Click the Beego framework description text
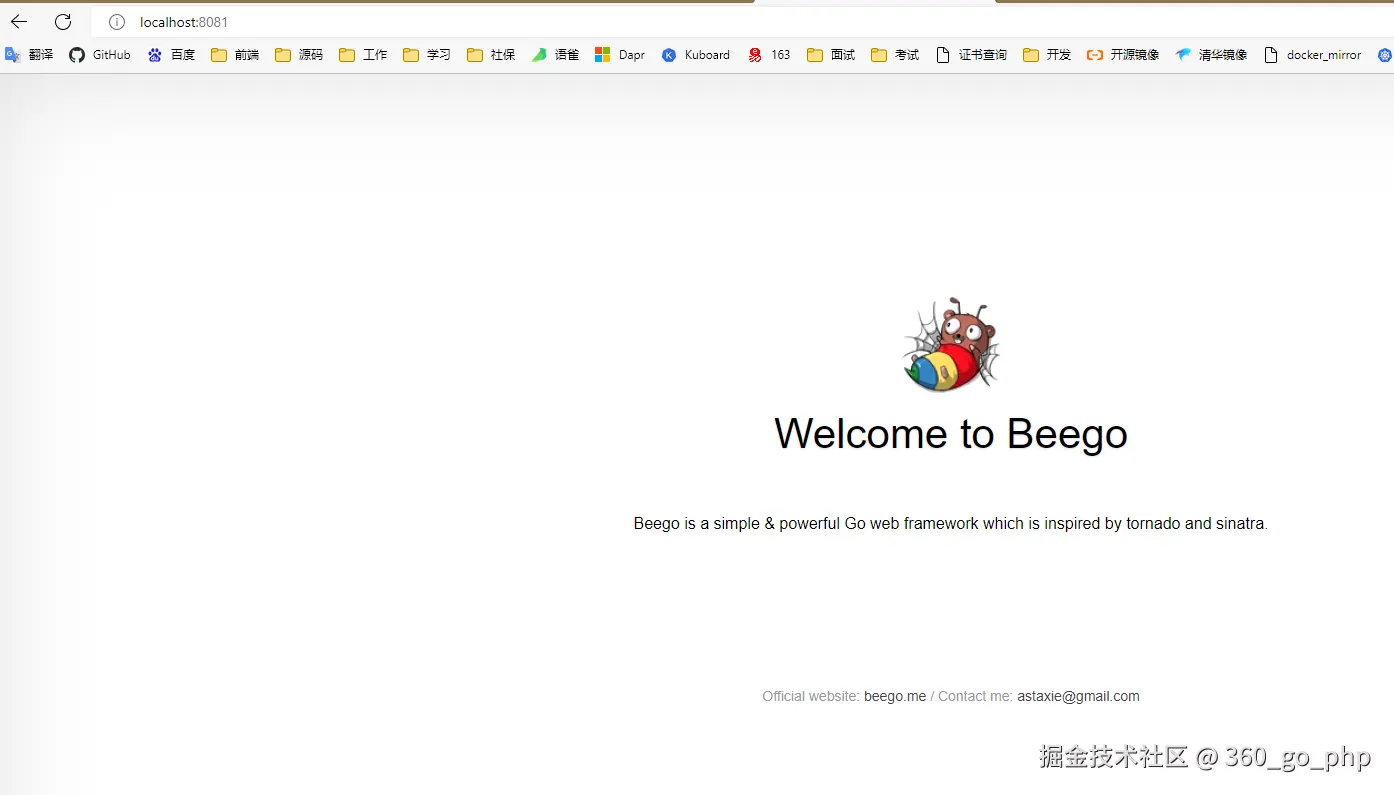 [951, 523]
